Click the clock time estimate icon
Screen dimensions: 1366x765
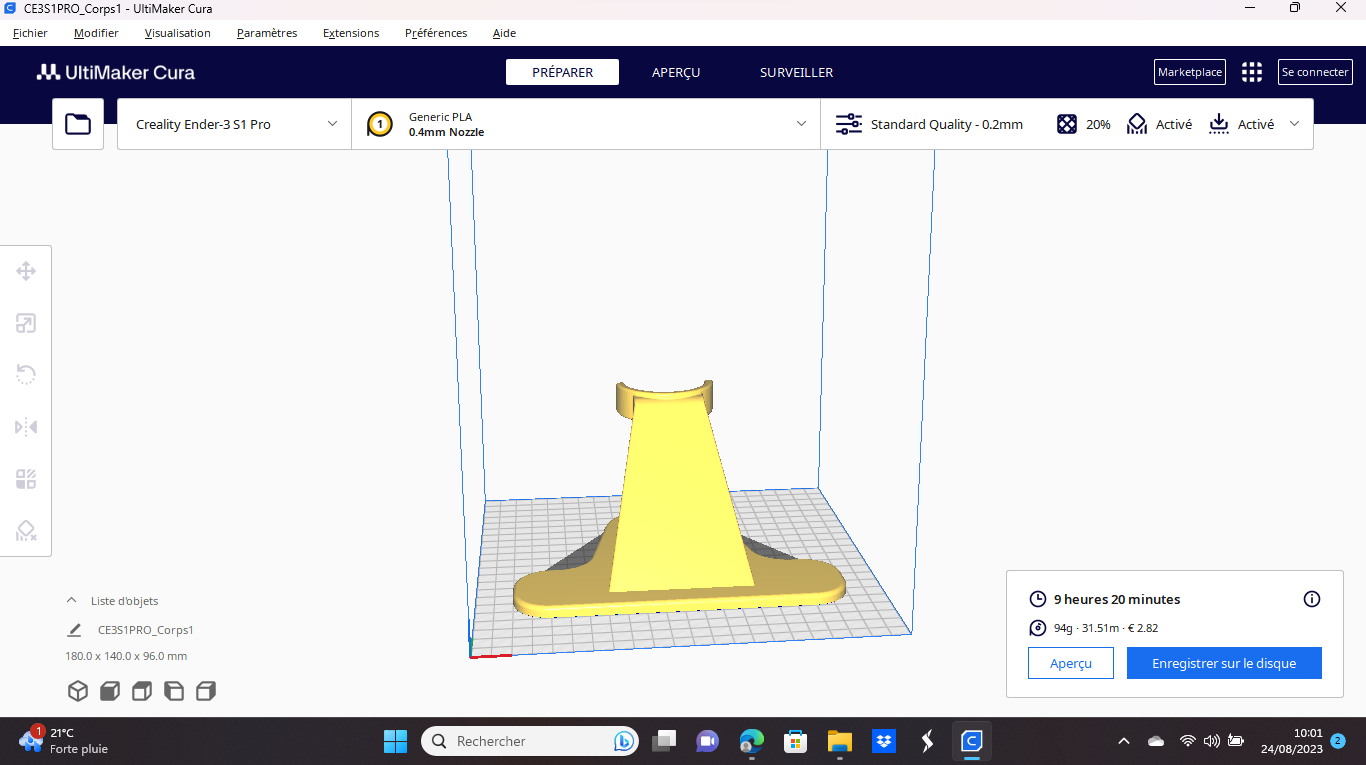click(1038, 599)
